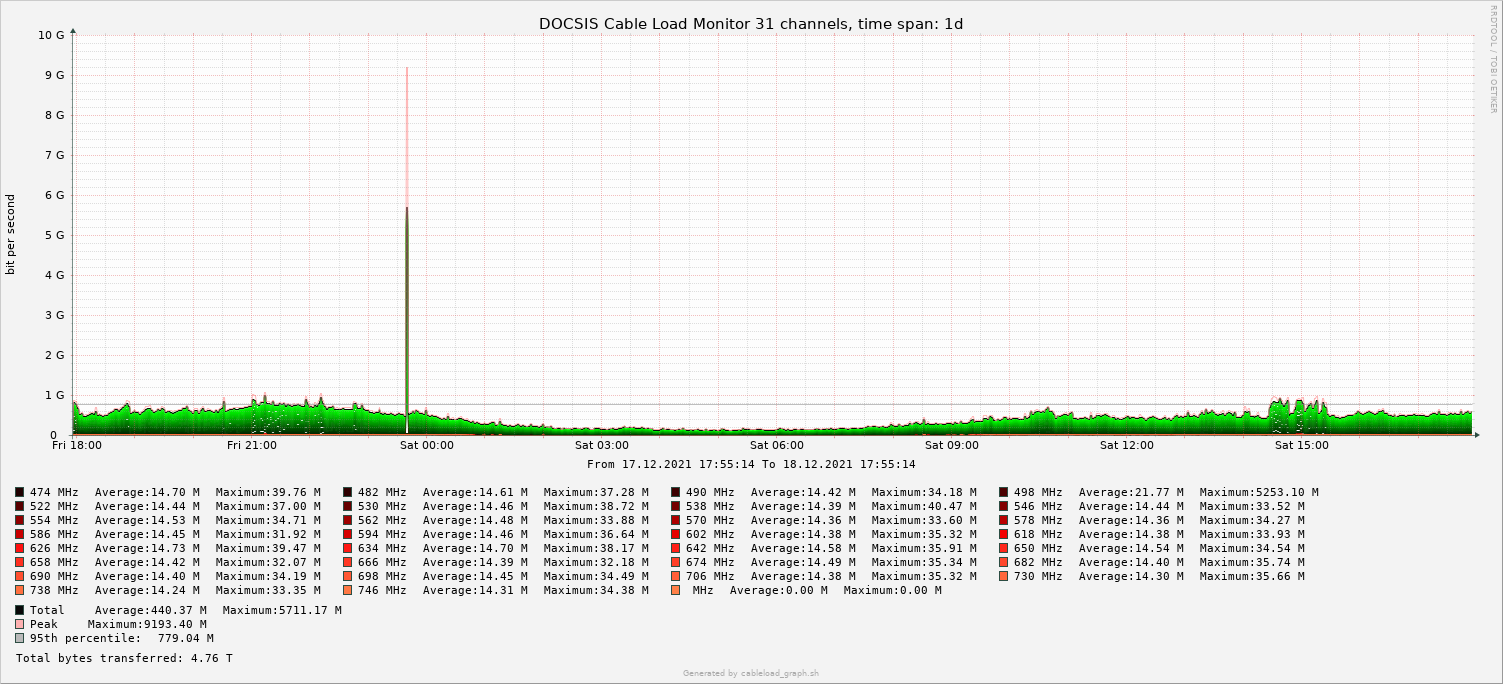This screenshot has height=684, width=1503.
Task: Click the From/To date range caption
Action: [751, 464]
